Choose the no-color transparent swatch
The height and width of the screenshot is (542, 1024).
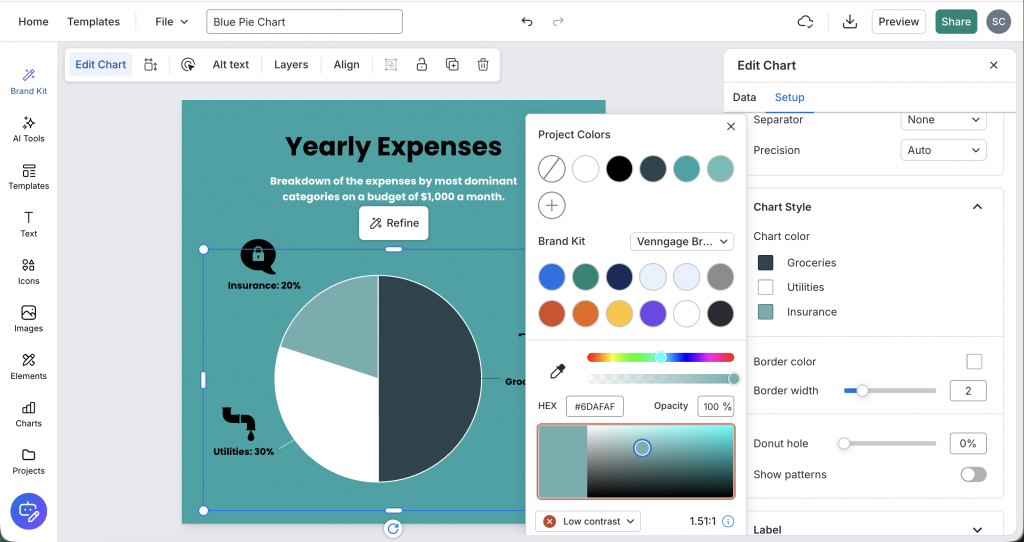[x=552, y=168]
